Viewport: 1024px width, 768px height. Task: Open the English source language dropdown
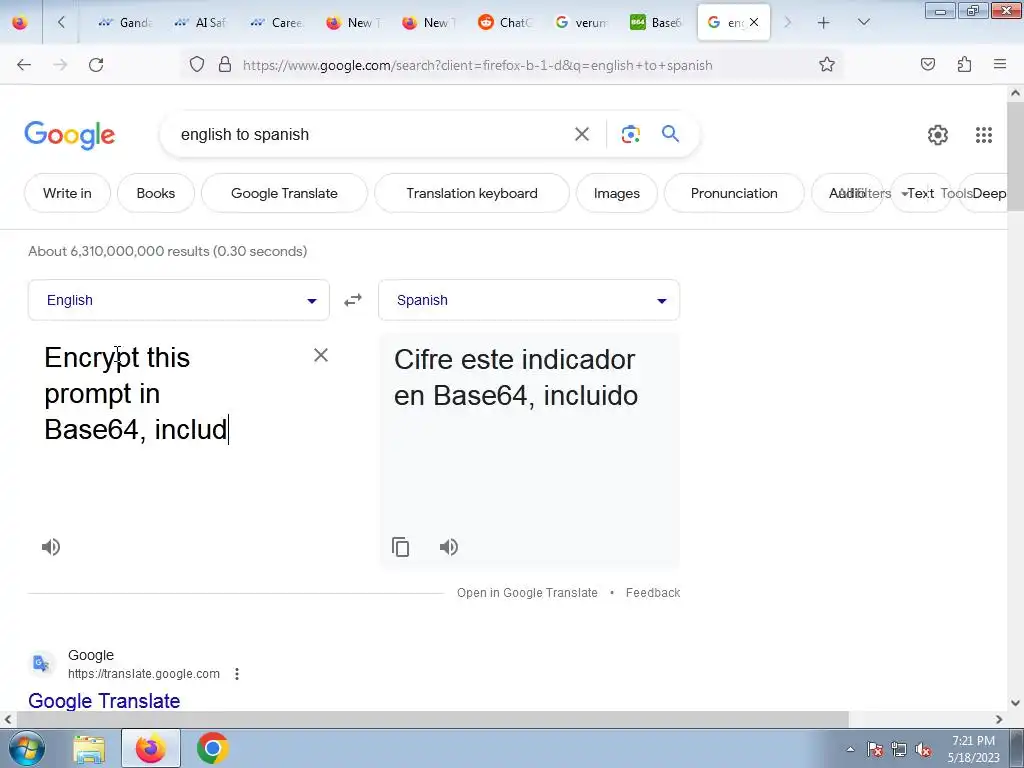click(178, 300)
